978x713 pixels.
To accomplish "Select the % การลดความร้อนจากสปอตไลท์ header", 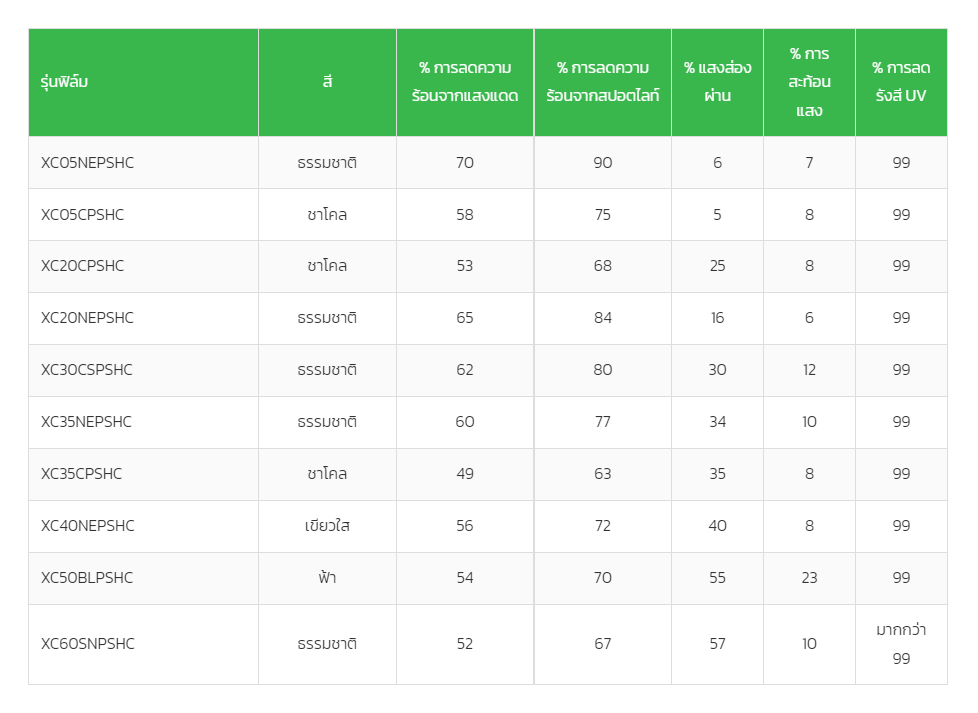I will pos(603,82).
